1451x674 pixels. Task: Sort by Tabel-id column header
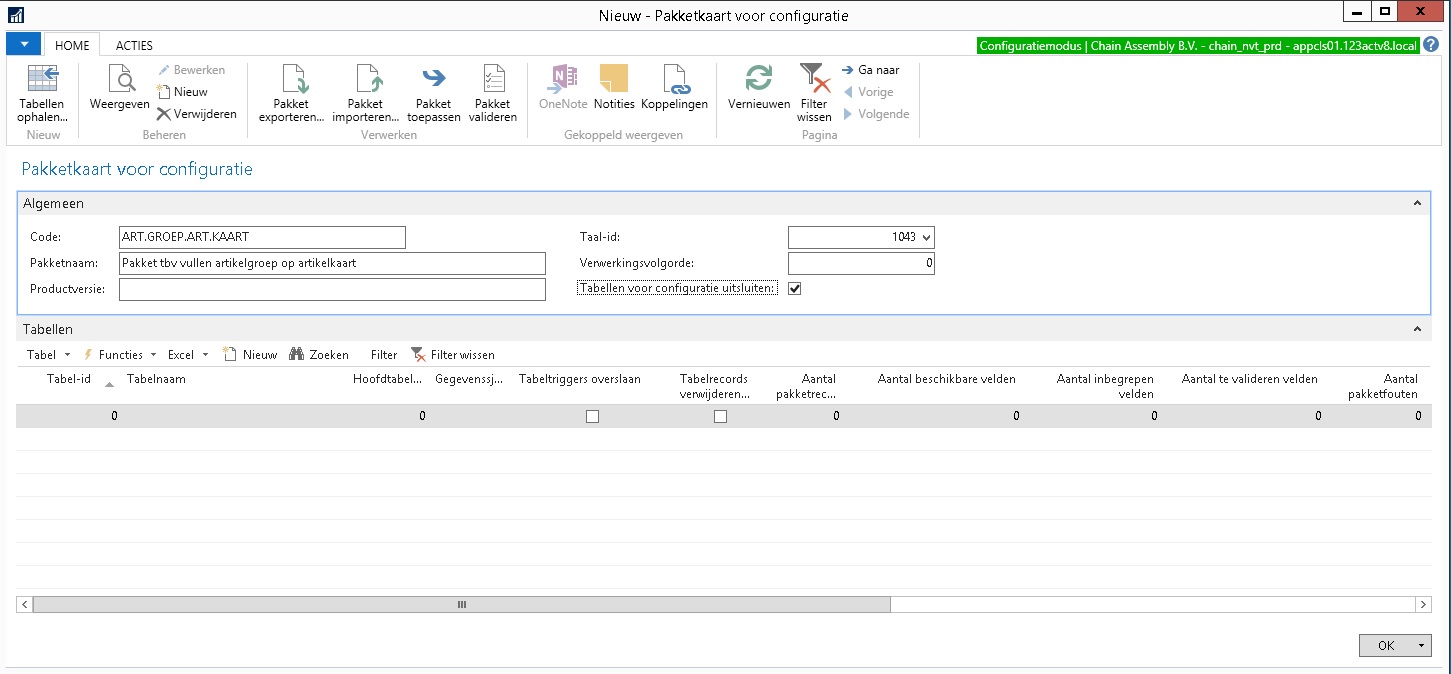pos(69,379)
